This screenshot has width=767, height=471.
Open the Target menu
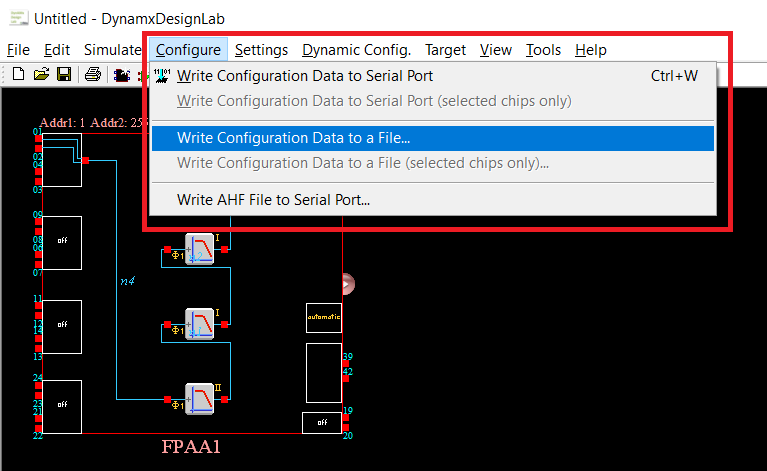[x=445, y=50]
